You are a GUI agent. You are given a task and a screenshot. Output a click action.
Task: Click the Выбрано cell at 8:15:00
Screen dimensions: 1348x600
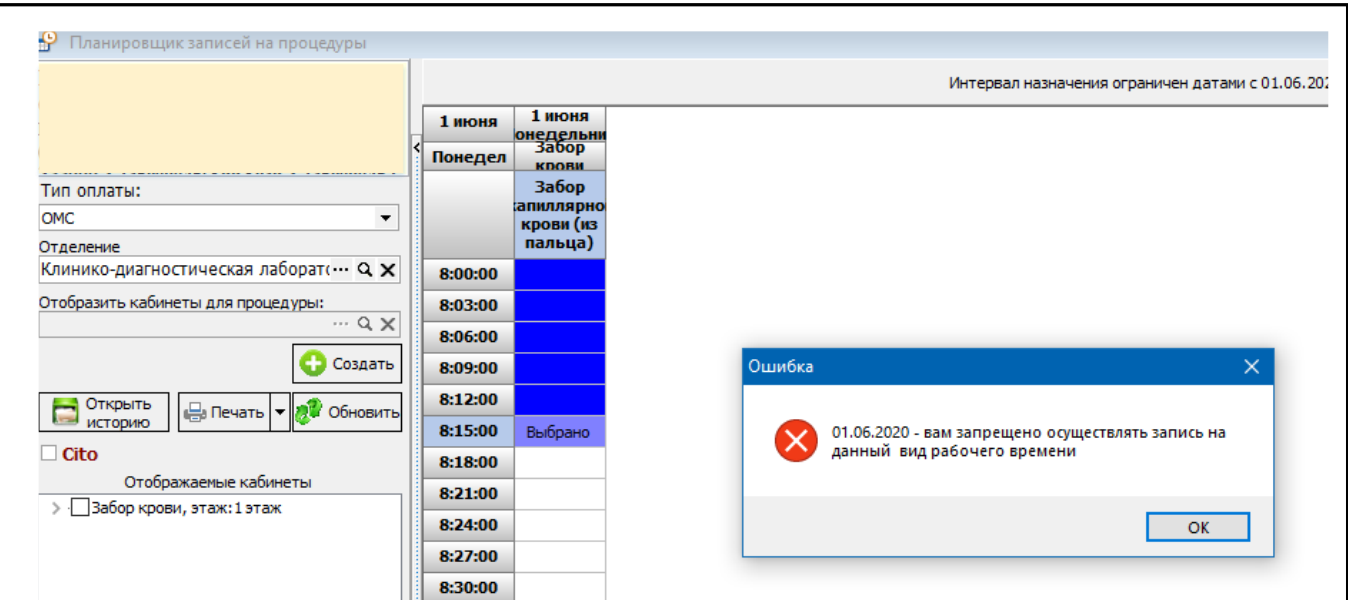point(560,431)
